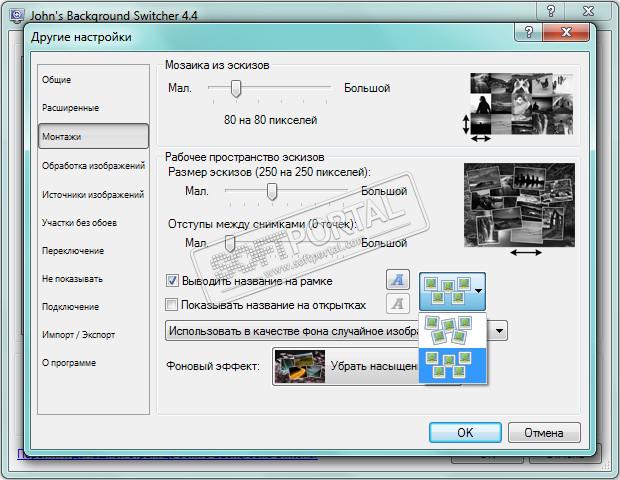Viewport: 620px width, 480px height.
Task: Open Расширенные settings section
Action: click(x=70, y=108)
